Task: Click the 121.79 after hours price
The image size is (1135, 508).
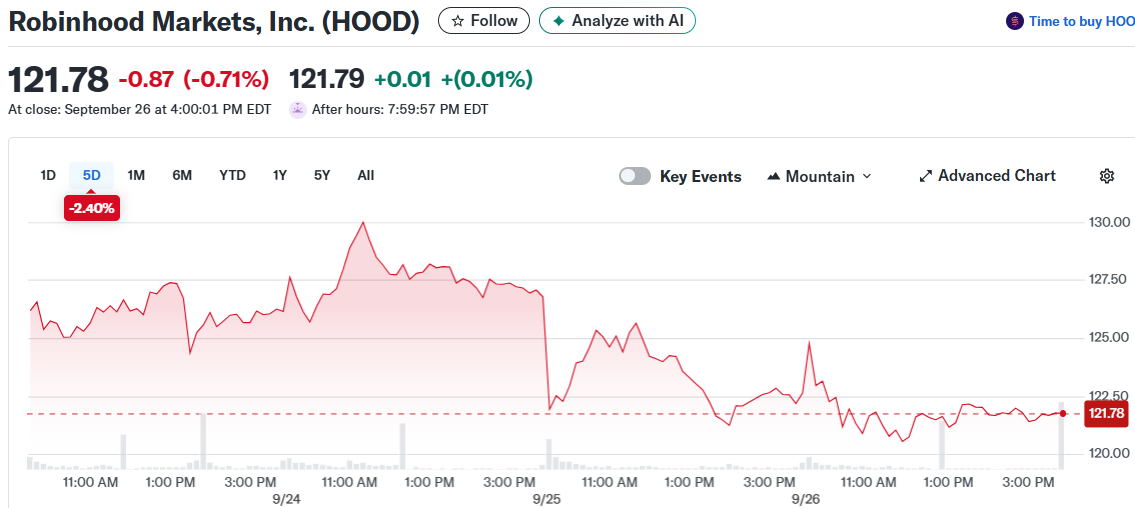Action: (x=326, y=80)
